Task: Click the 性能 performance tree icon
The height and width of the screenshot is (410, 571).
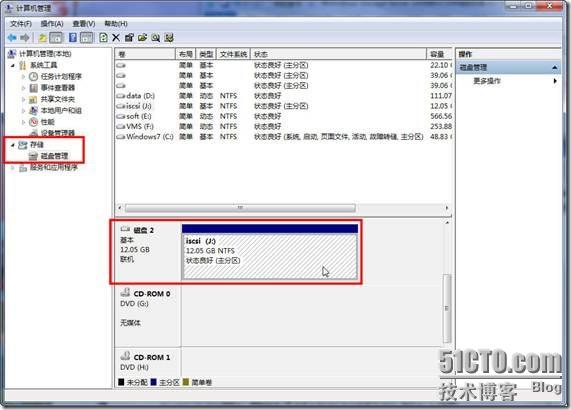Action: click(x=33, y=122)
